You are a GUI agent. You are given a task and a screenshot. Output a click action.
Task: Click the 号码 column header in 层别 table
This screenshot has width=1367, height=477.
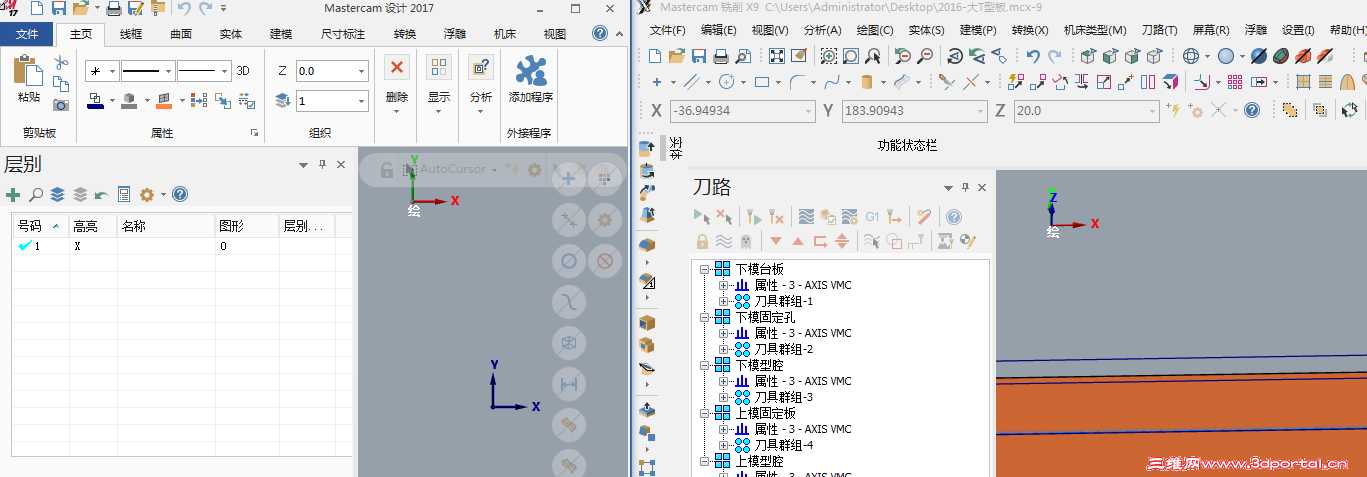coord(39,227)
